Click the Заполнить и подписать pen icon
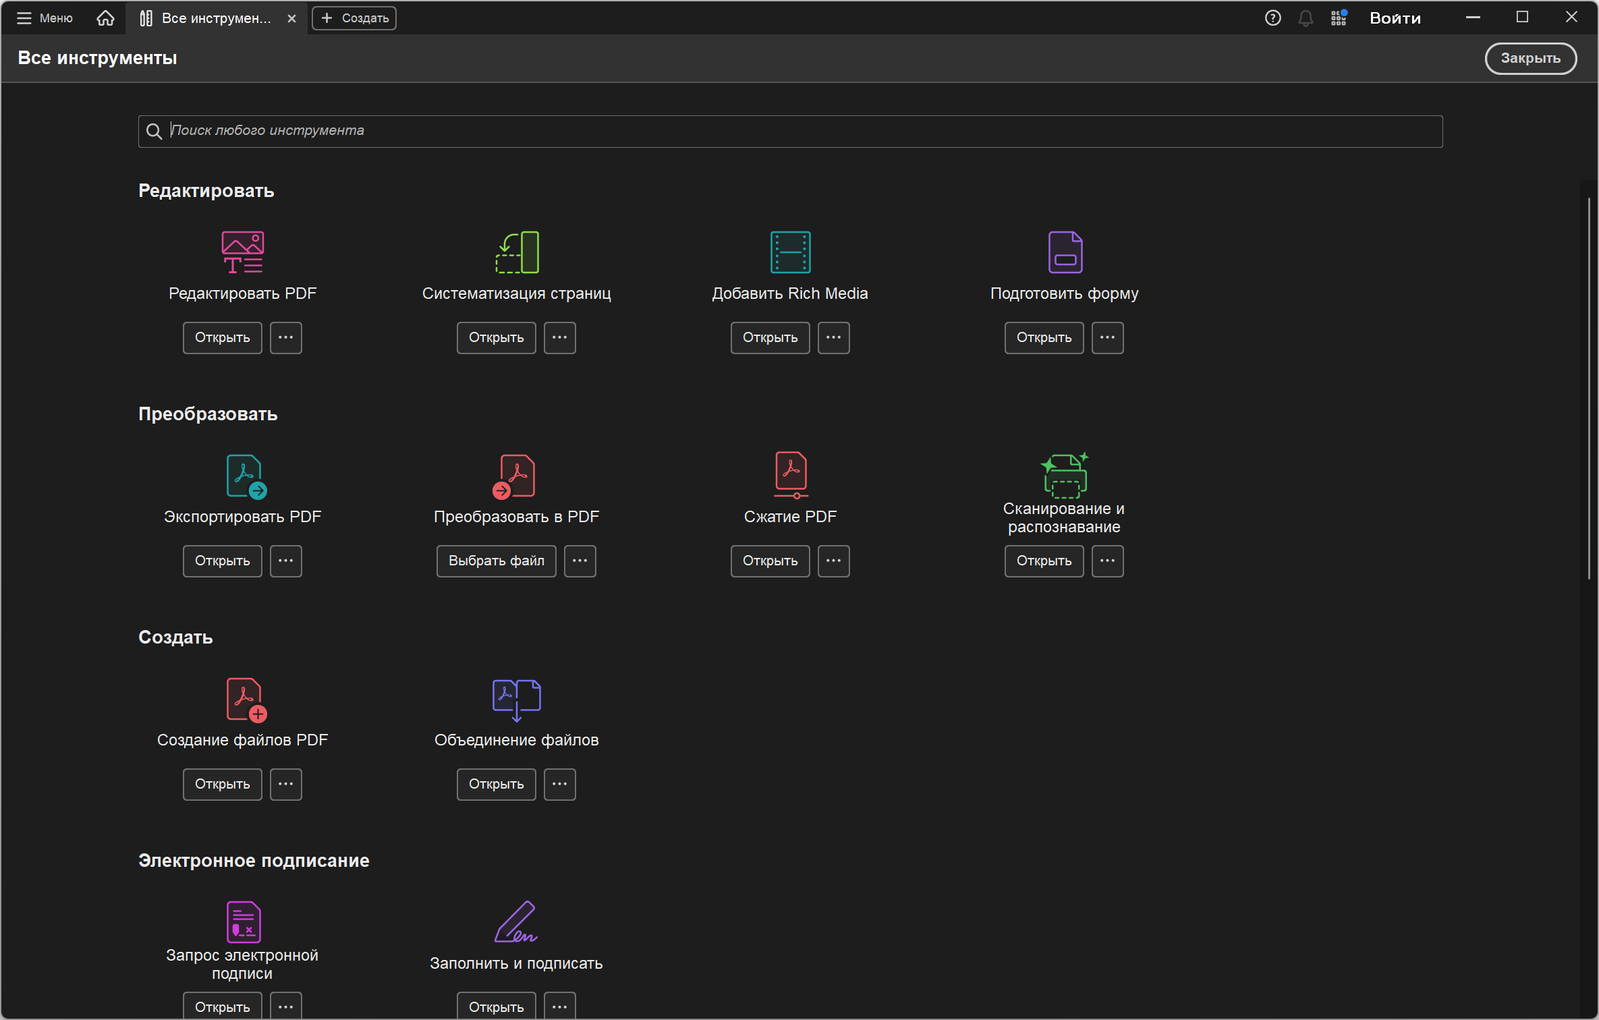The image size is (1599, 1020). 516,922
